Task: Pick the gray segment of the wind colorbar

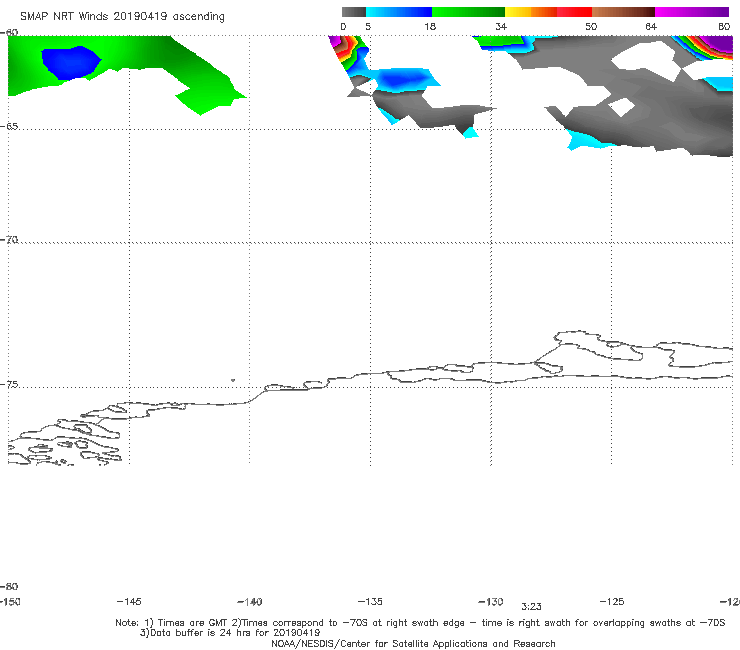Action: 353,12
